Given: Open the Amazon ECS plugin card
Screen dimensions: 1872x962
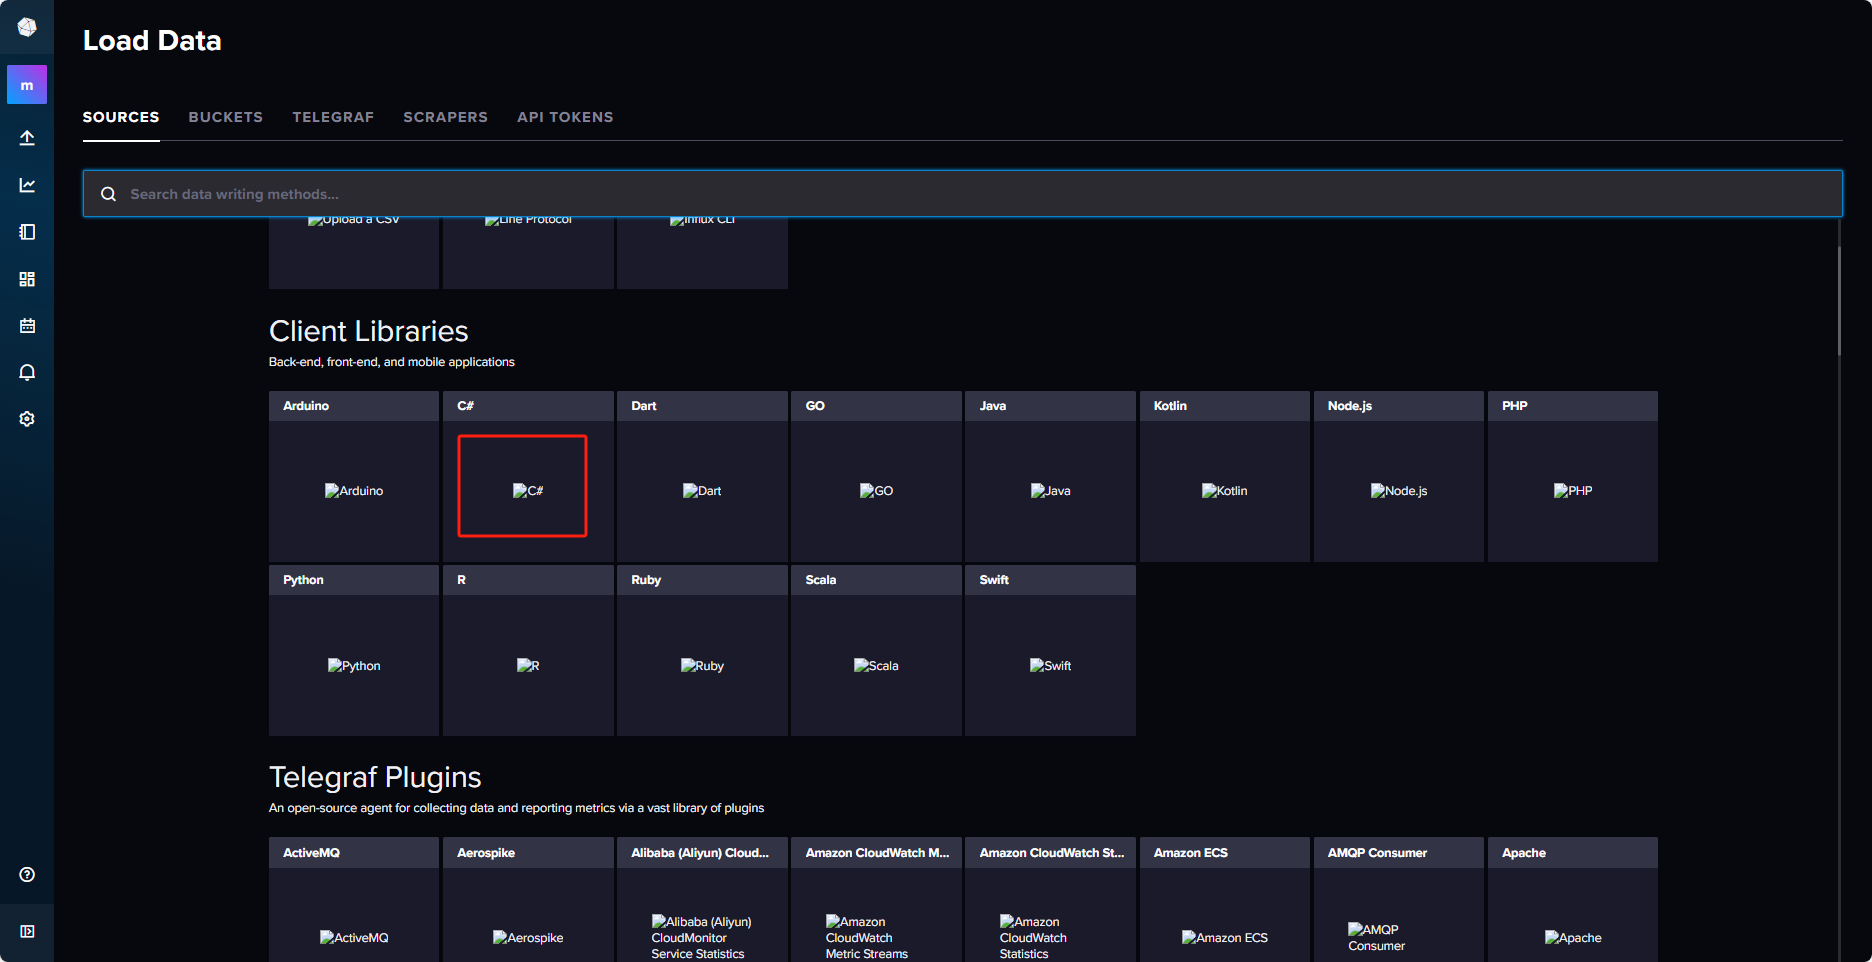Looking at the screenshot, I should pyautogui.click(x=1225, y=900).
